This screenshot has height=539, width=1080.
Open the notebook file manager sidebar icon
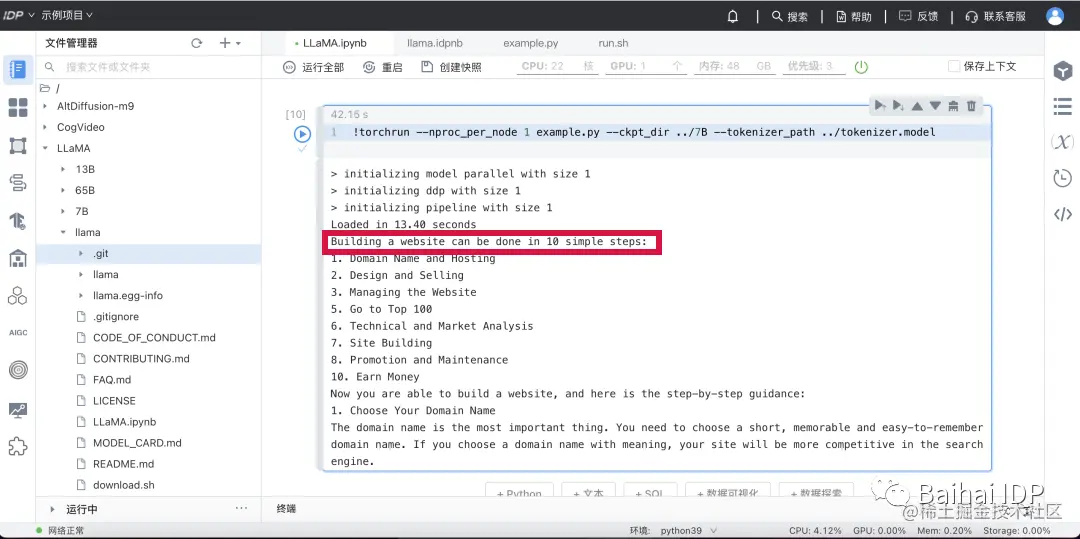18,69
